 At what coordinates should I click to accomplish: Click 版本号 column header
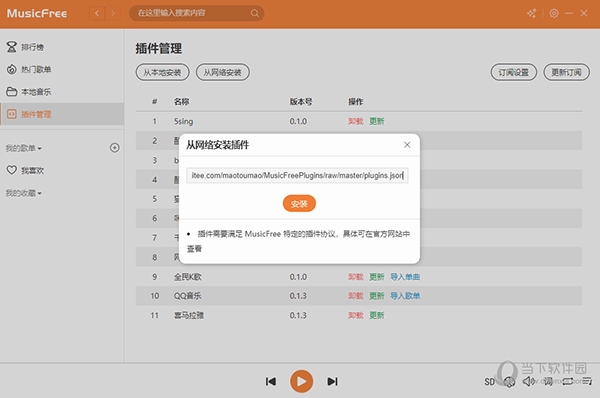(301, 101)
